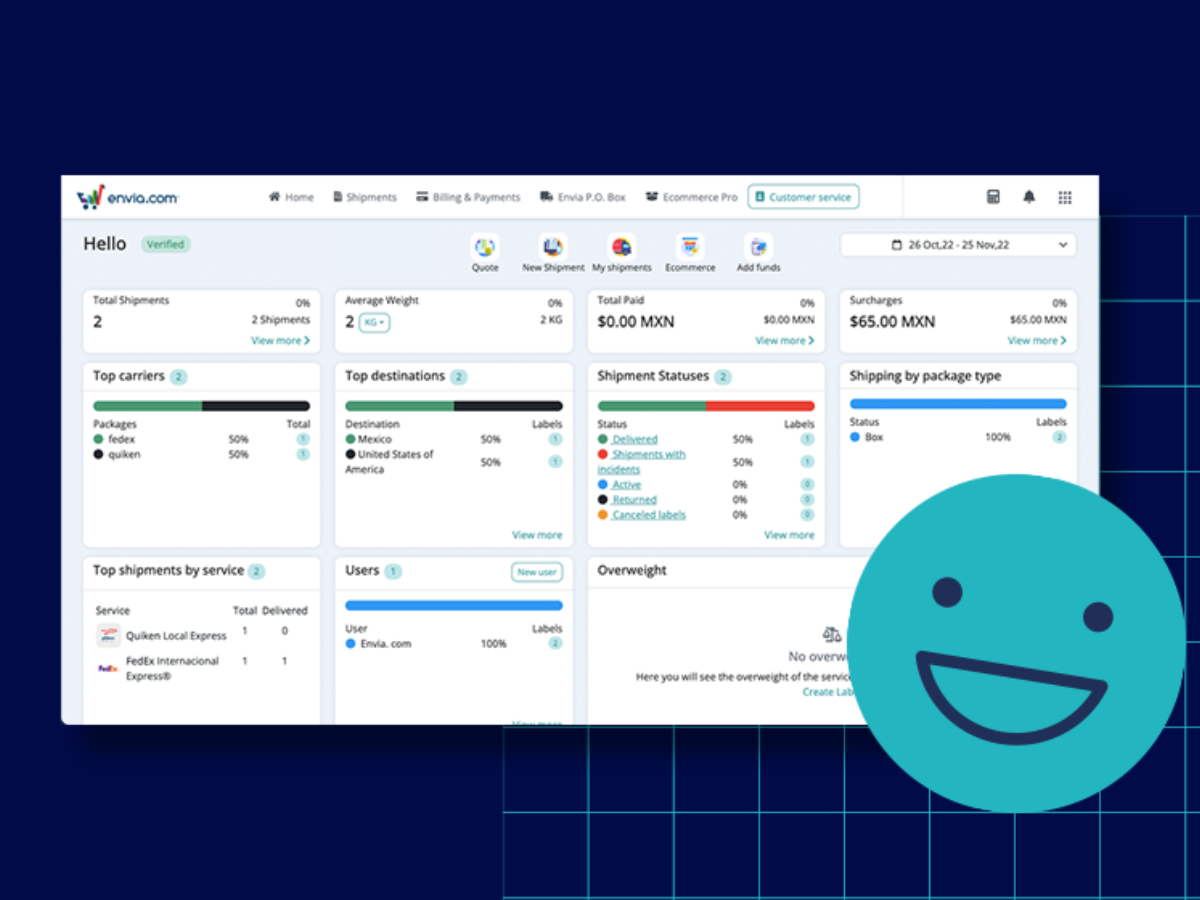Click View more in Top destinations card
The image size is (1200, 900).
click(x=537, y=535)
